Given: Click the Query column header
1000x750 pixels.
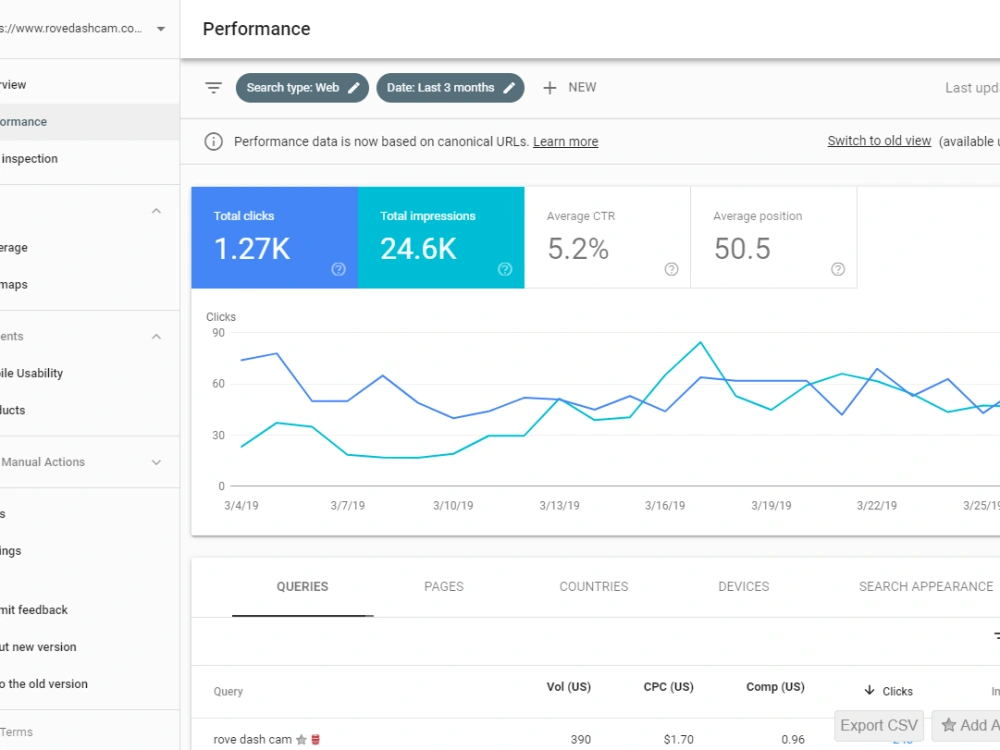Looking at the screenshot, I should (x=228, y=691).
